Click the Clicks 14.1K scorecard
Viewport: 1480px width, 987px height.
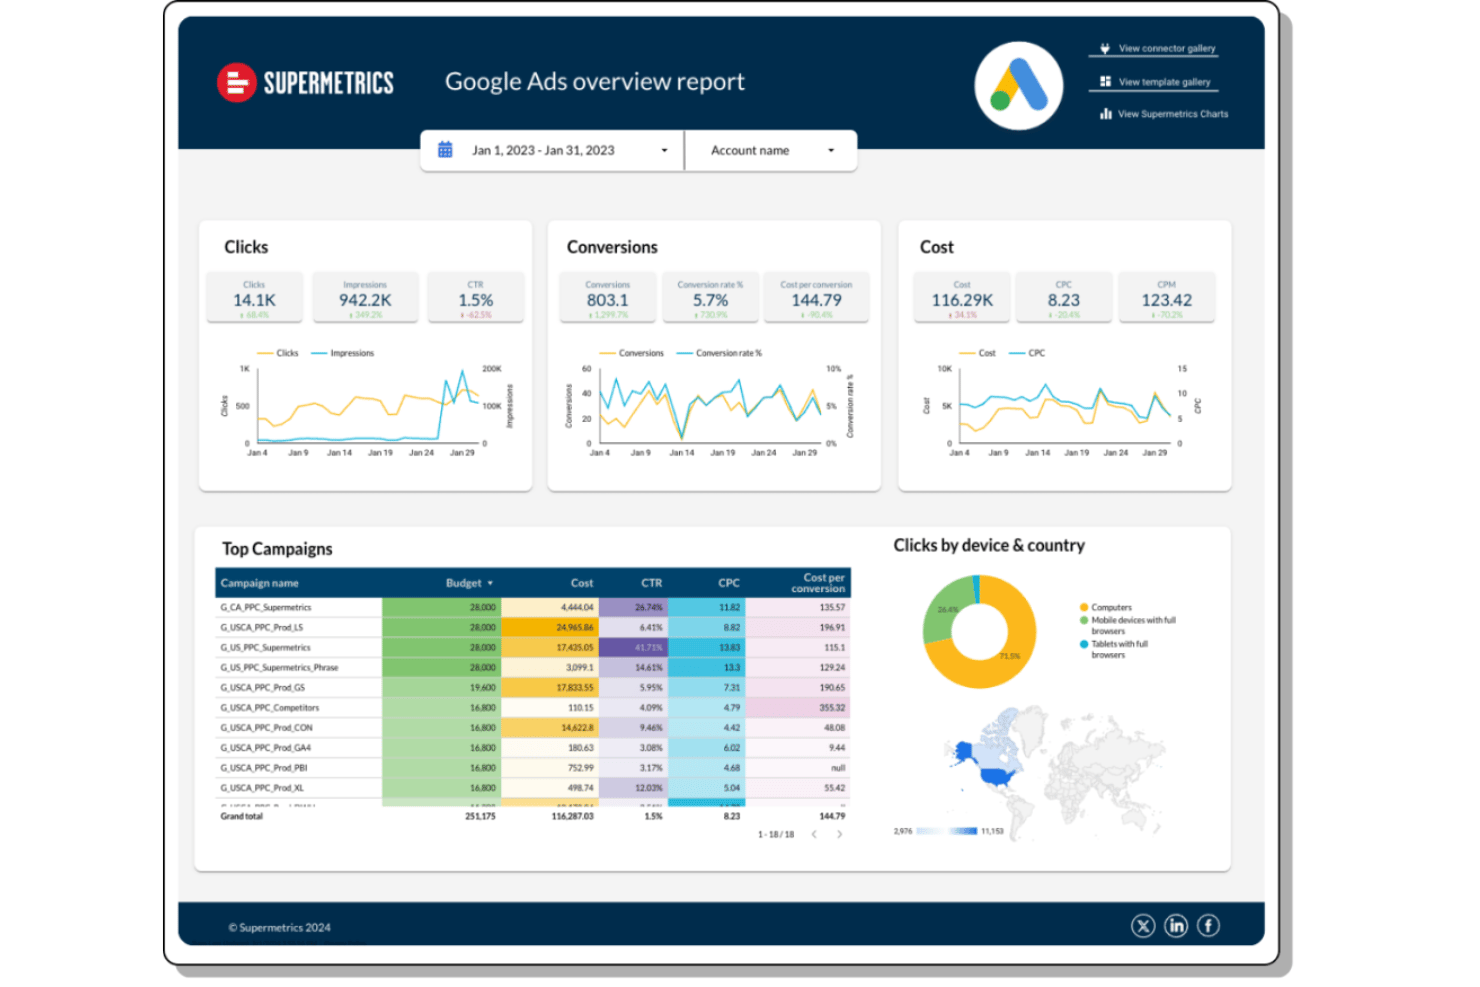pyautogui.click(x=254, y=298)
